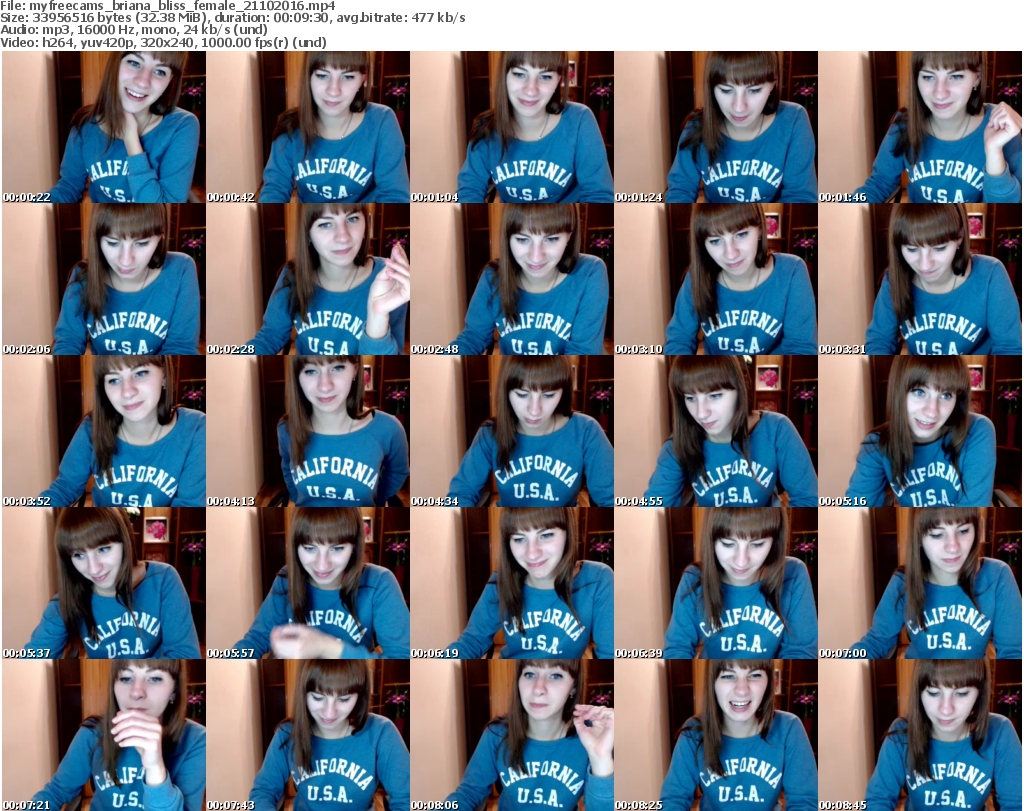
Task: Select the frame at 00:03:31
Action: (x=919, y=279)
